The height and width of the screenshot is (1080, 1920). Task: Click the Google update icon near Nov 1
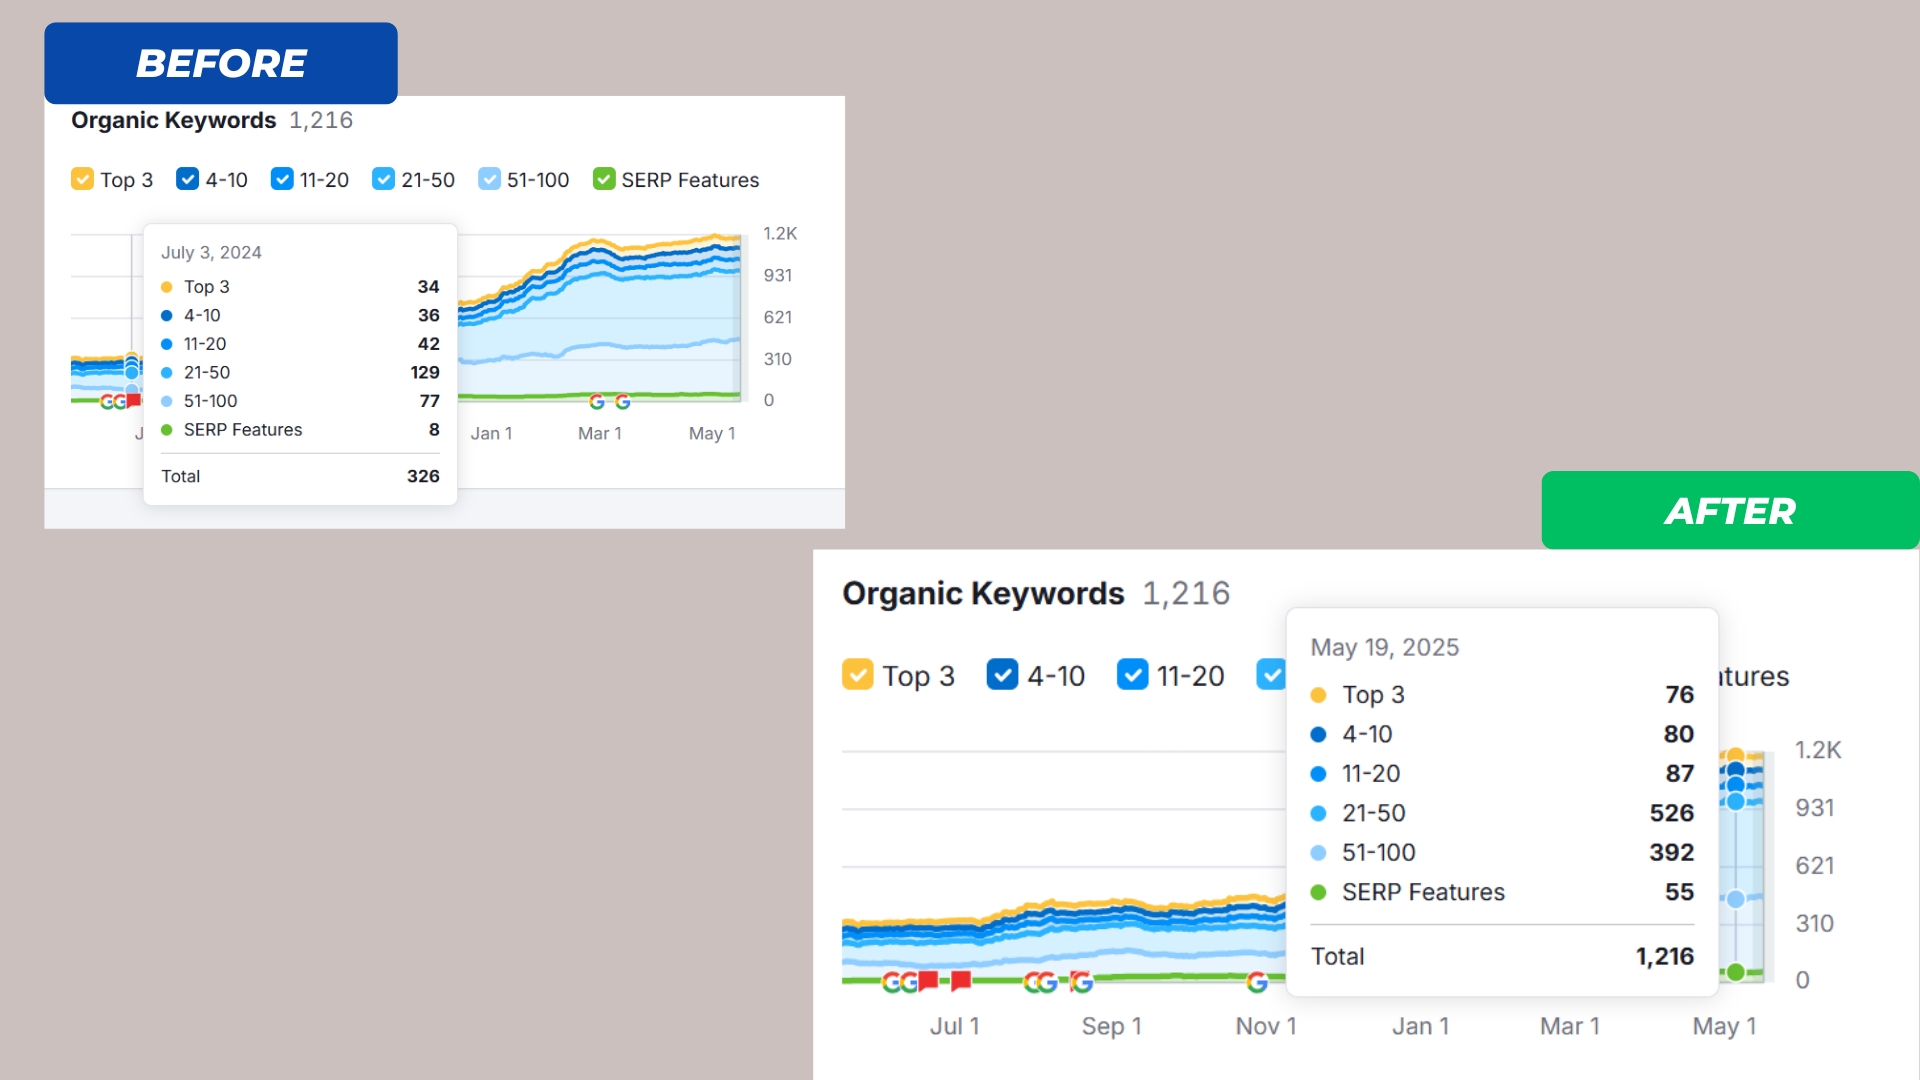point(1257,982)
